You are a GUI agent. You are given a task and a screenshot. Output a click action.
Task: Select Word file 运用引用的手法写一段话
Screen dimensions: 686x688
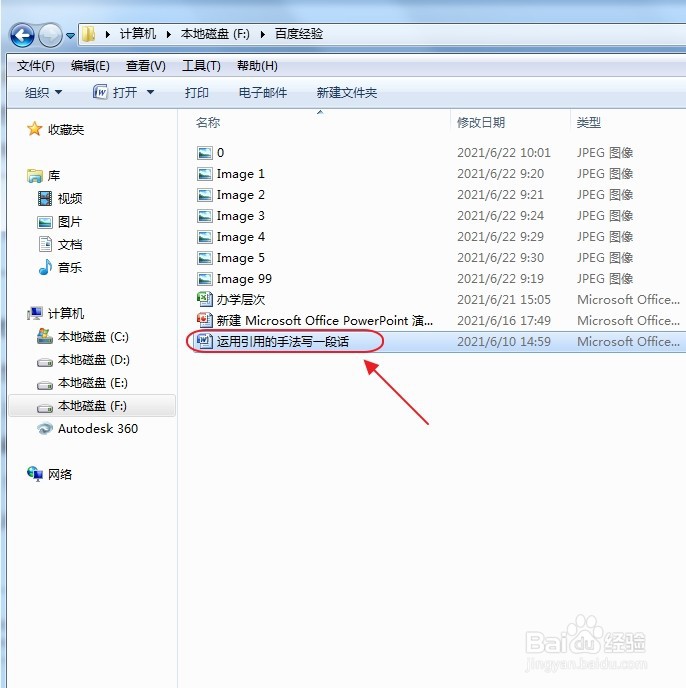273,341
